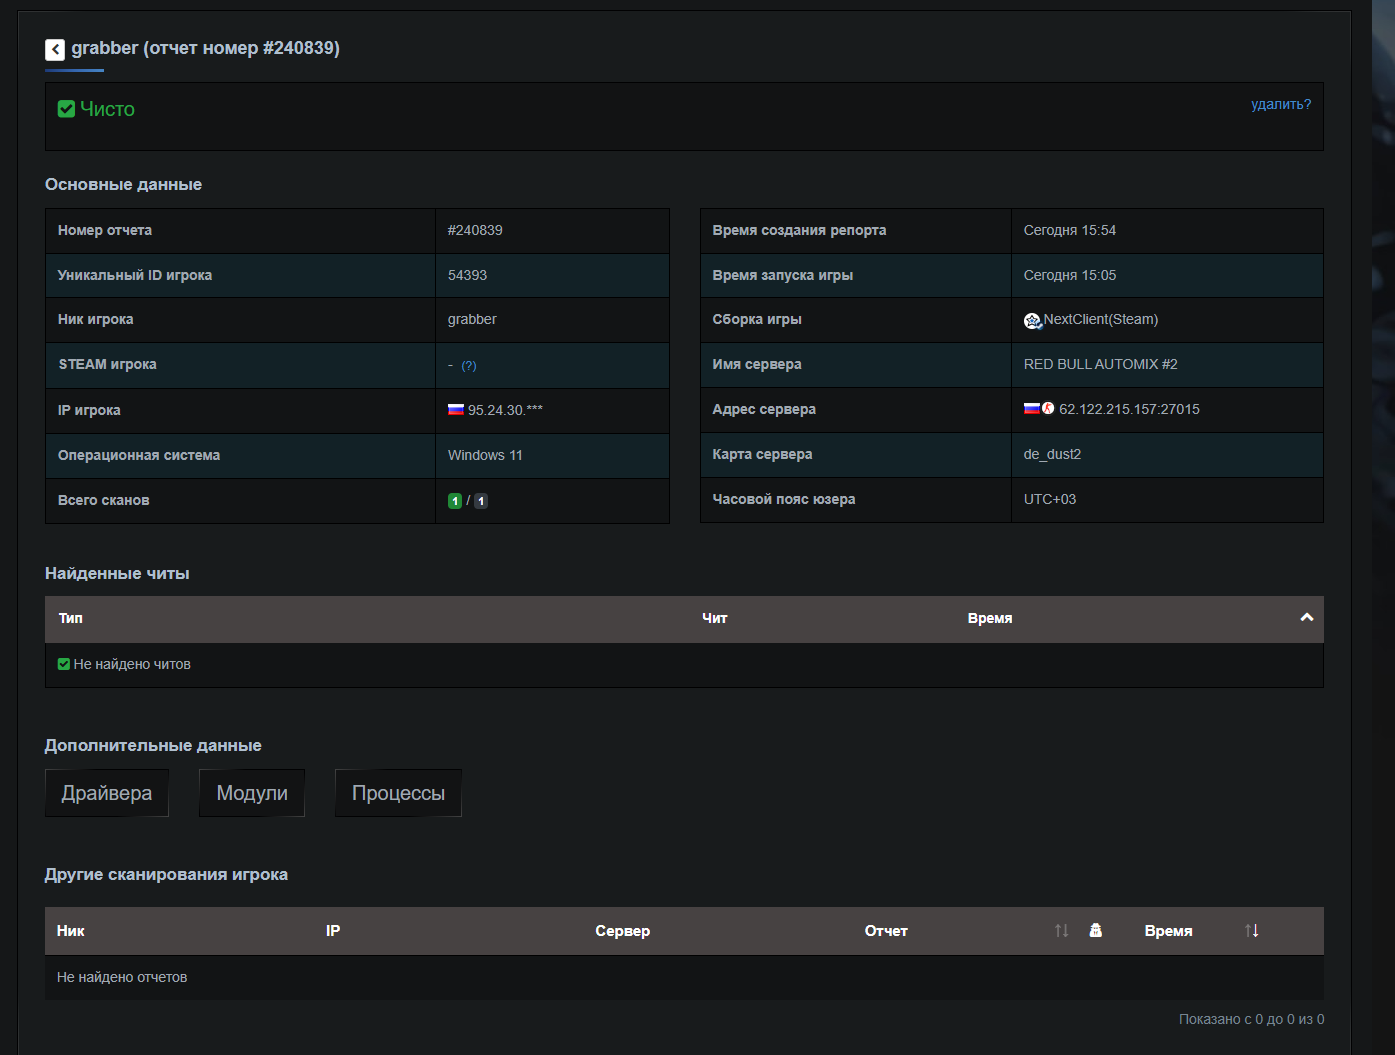The height and width of the screenshot is (1055, 1395).
Task: Click game launch time Сегодня 15:05
Action: pyautogui.click(x=1070, y=275)
